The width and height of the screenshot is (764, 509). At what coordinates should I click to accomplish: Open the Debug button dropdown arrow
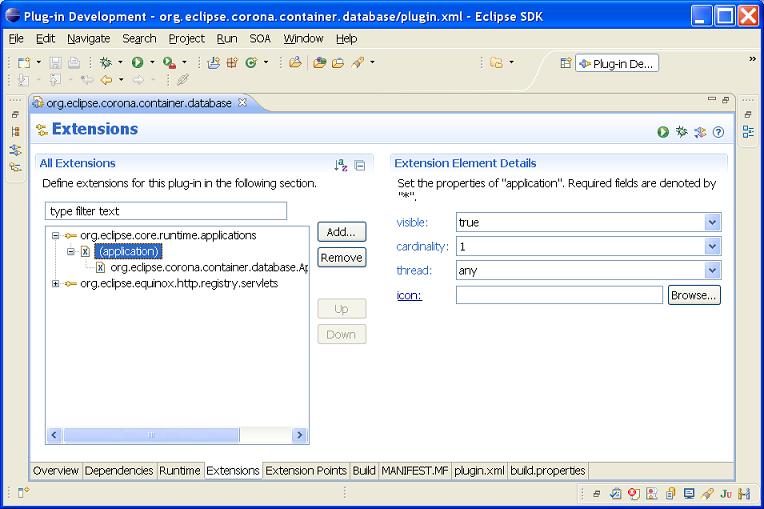pos(120,62)
